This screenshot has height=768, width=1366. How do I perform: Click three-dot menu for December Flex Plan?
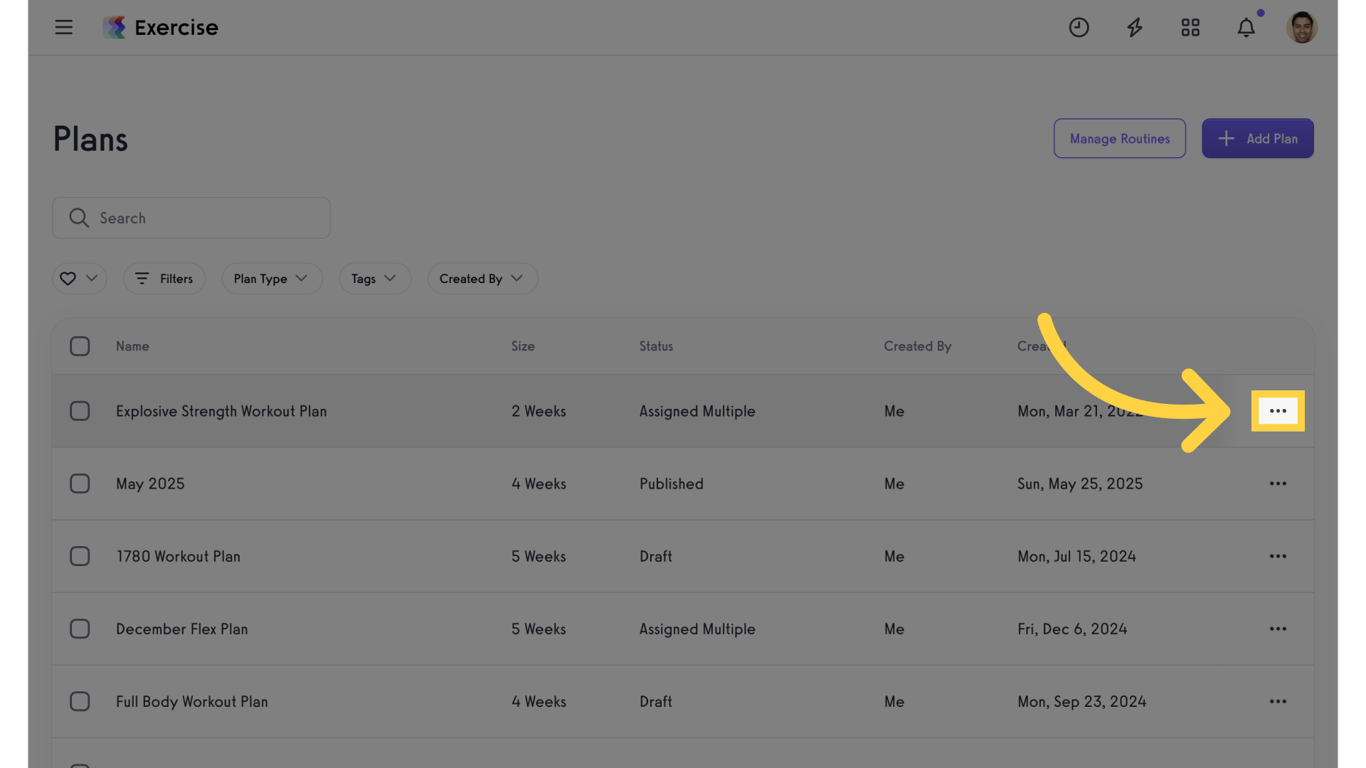[x=1278, y=629]
